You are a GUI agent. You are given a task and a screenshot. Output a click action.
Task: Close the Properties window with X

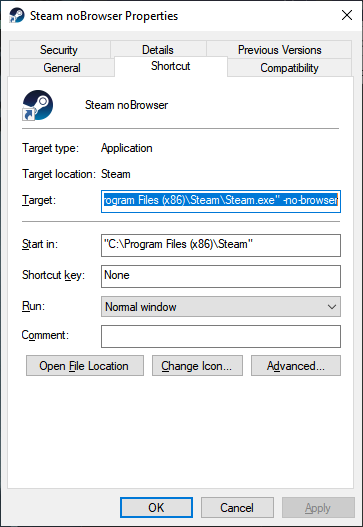point(347,15)
